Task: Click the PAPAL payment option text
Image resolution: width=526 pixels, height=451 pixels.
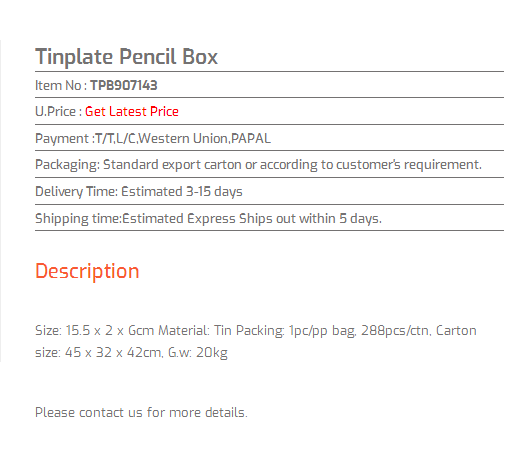Action: 251,139
